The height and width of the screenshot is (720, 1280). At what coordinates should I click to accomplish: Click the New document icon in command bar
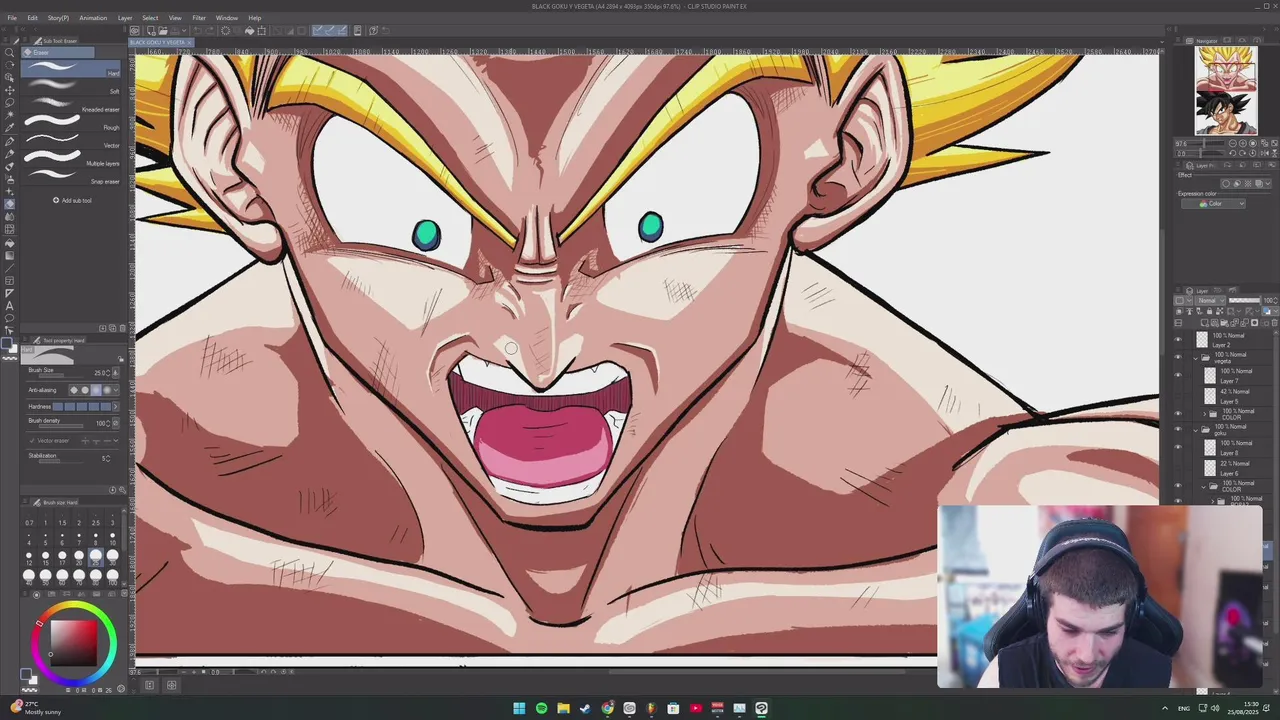(151, 30)
